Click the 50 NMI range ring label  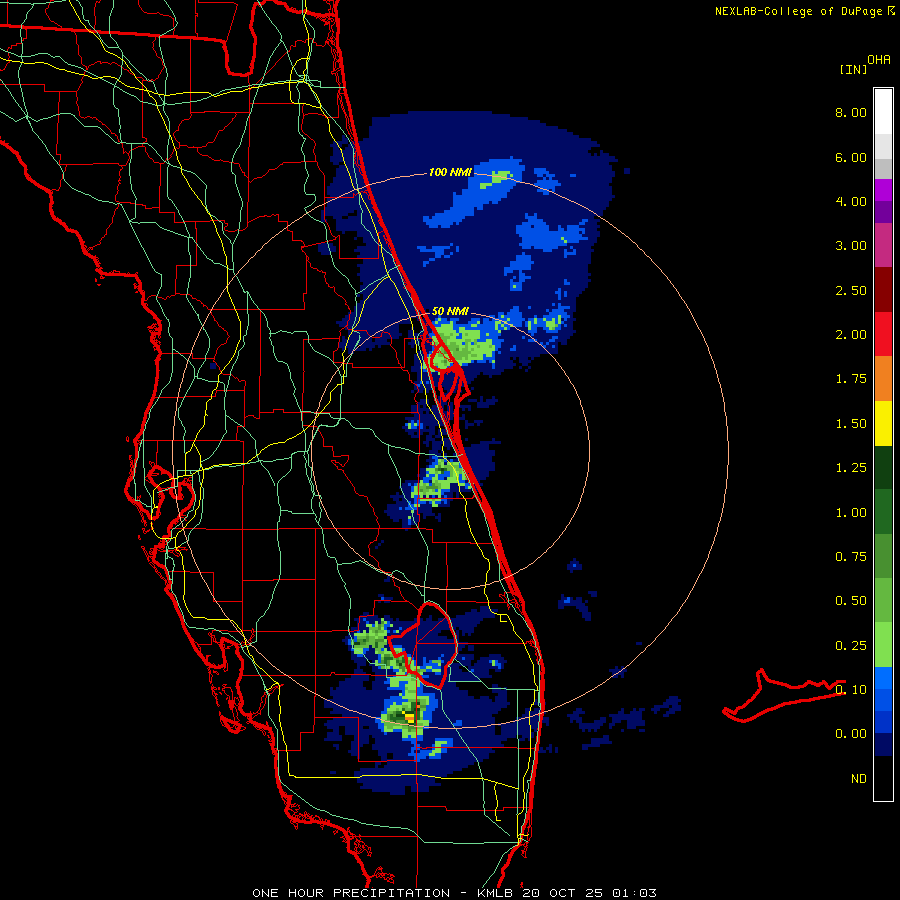[450, 311]
